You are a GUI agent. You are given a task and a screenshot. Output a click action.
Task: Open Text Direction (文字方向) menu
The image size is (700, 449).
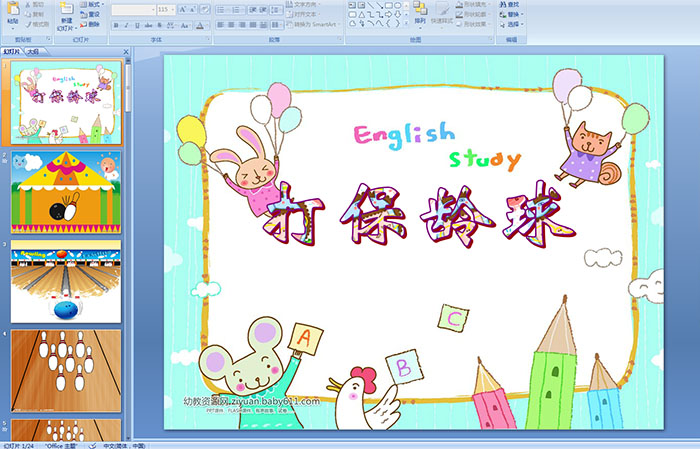(x=303, y=4)
